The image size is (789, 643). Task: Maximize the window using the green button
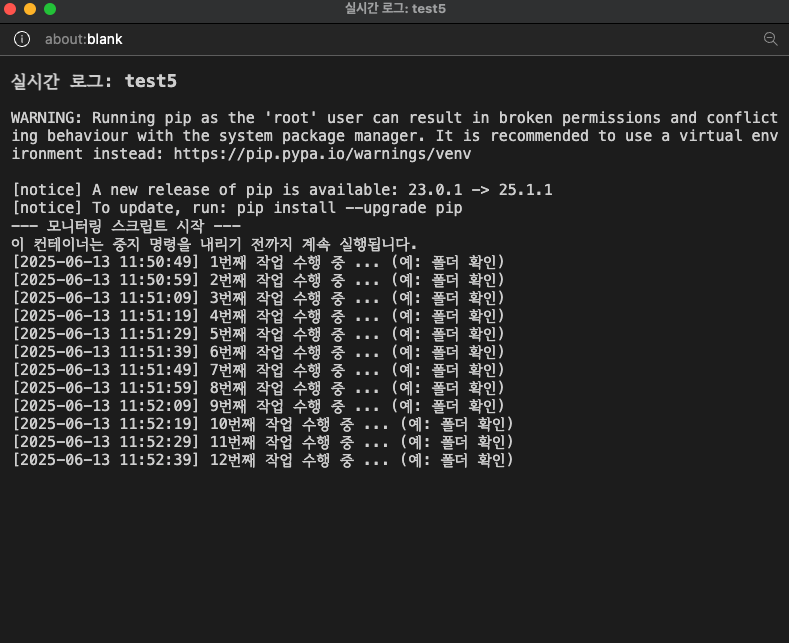(50, 9)
